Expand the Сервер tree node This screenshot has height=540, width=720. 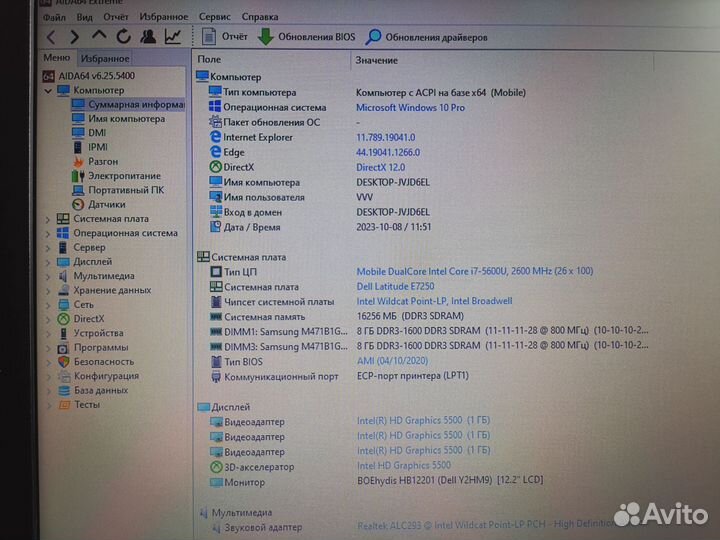[48, 248]
